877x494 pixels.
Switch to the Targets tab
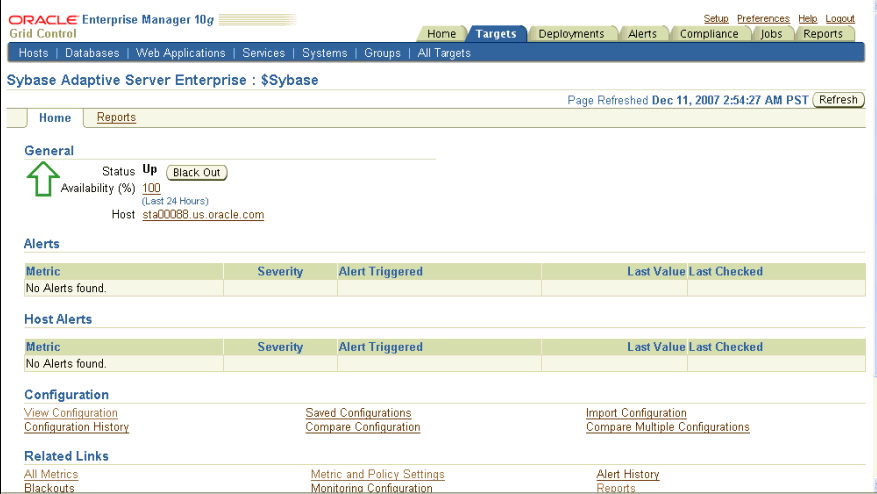point(496,34)
